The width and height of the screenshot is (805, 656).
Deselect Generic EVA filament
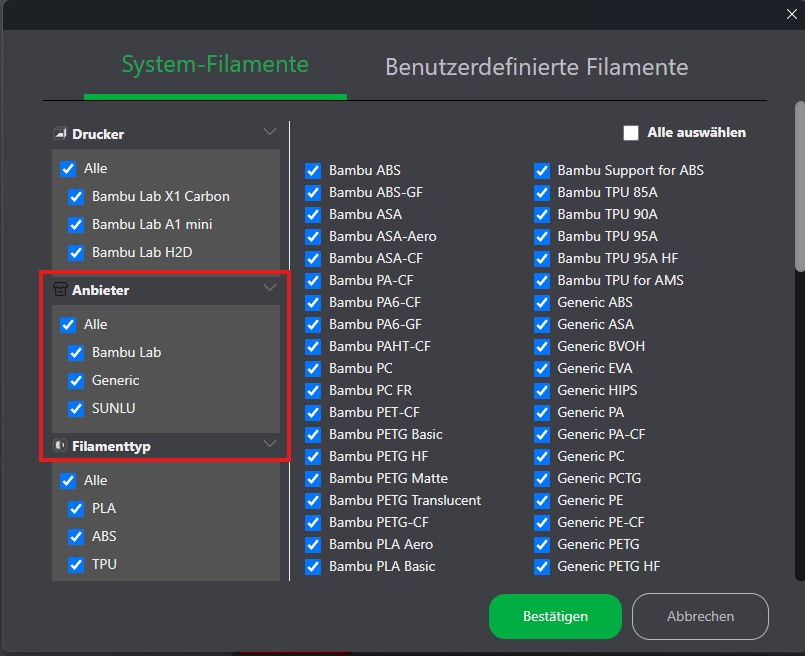point(542,369)
